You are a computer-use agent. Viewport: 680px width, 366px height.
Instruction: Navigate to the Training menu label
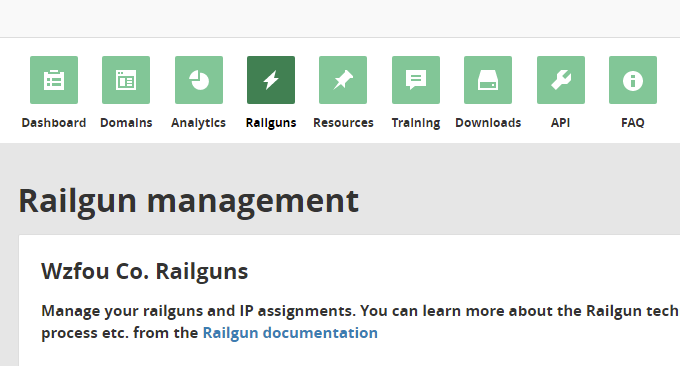coord(416,123)
